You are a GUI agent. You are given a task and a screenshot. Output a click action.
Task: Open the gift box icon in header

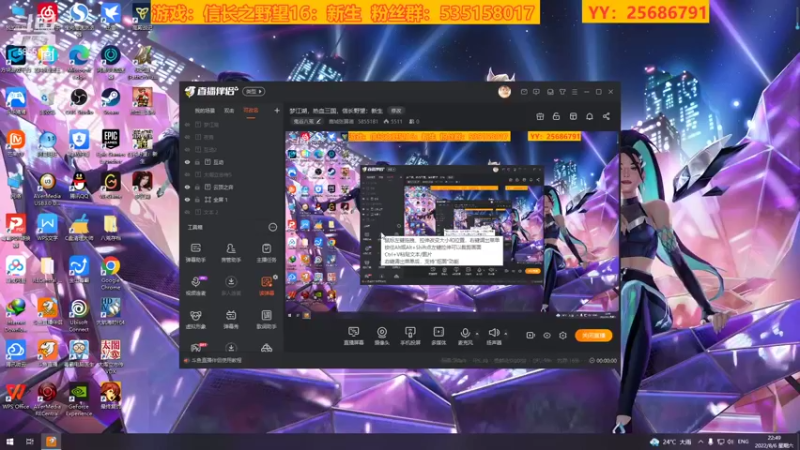pyautogui.click(x=540, y=116)
